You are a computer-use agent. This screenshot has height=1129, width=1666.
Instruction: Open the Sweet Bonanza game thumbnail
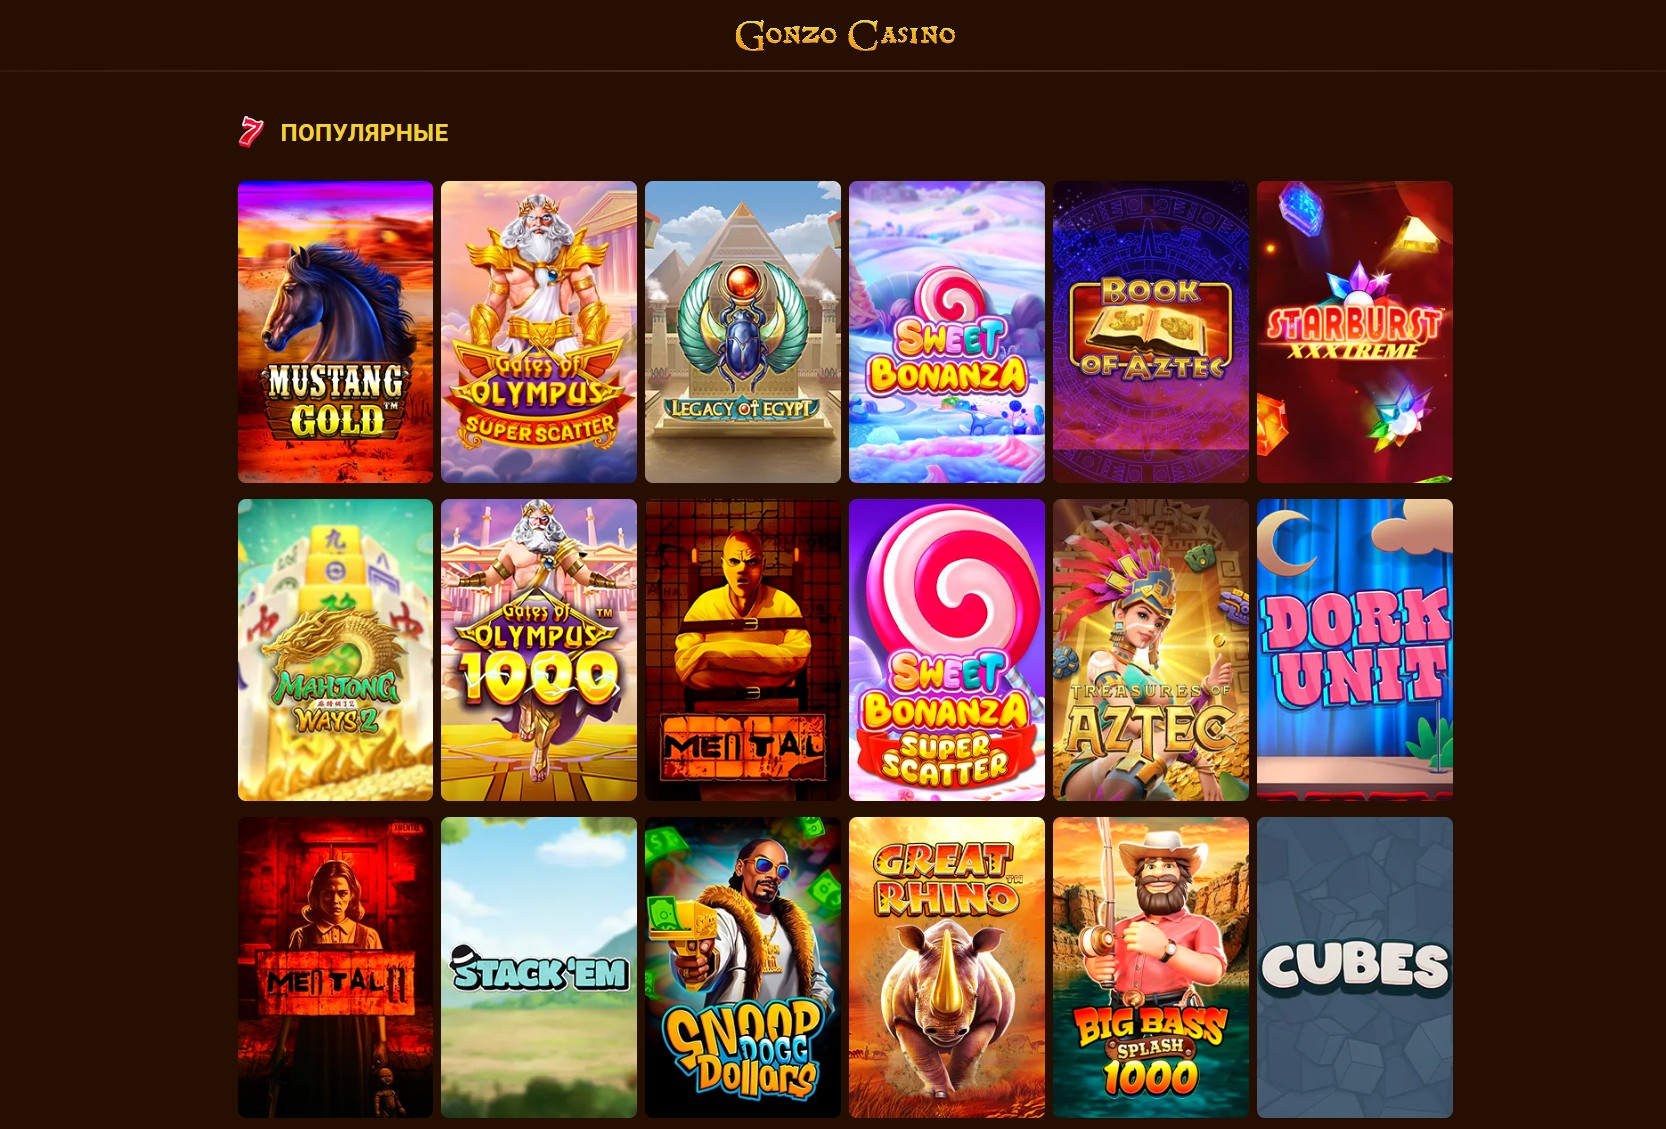947,332
